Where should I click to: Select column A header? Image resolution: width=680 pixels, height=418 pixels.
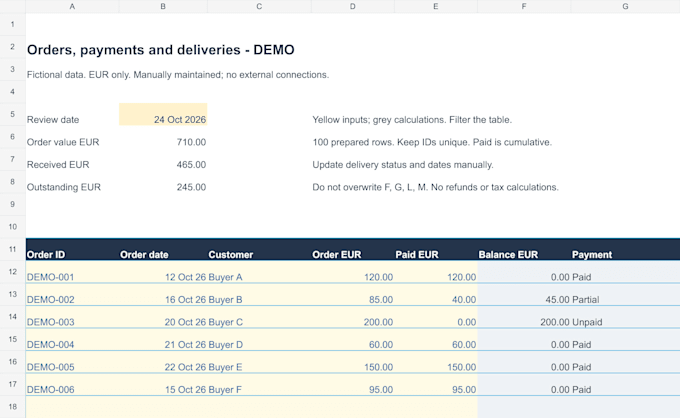(x=72, y=6)
